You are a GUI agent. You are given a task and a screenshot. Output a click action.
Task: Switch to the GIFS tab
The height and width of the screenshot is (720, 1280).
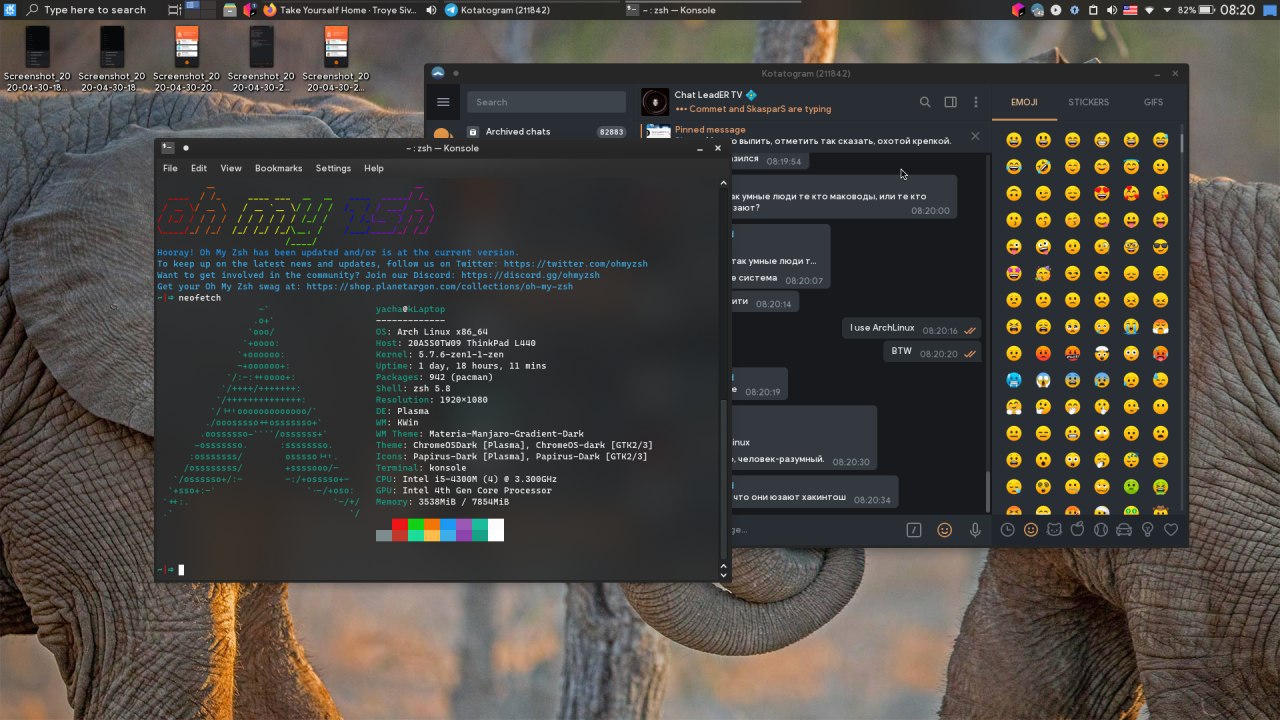1153,102
